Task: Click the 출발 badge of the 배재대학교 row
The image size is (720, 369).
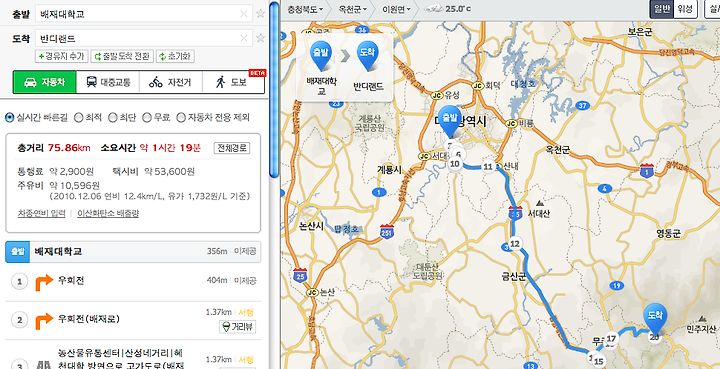Action: tap(17, 252)
